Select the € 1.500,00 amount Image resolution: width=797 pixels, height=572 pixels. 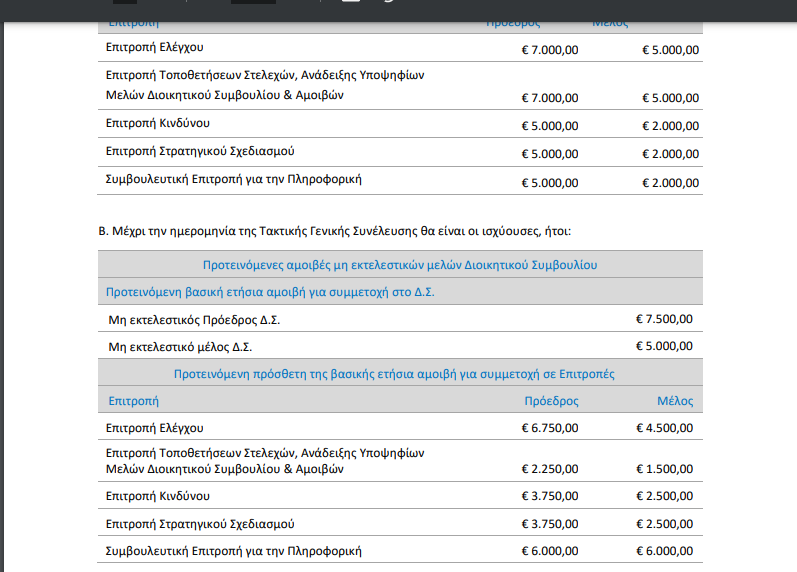tap(664, 469)
